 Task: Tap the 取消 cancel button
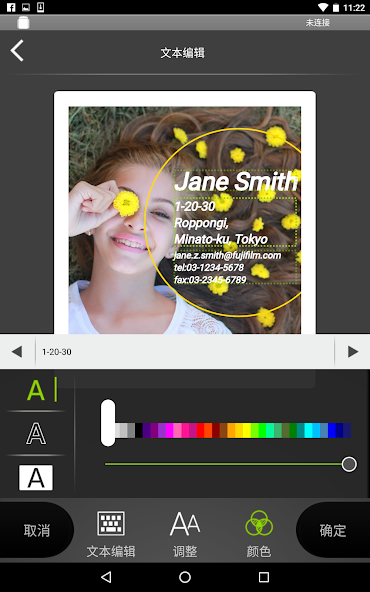(37, 530)
